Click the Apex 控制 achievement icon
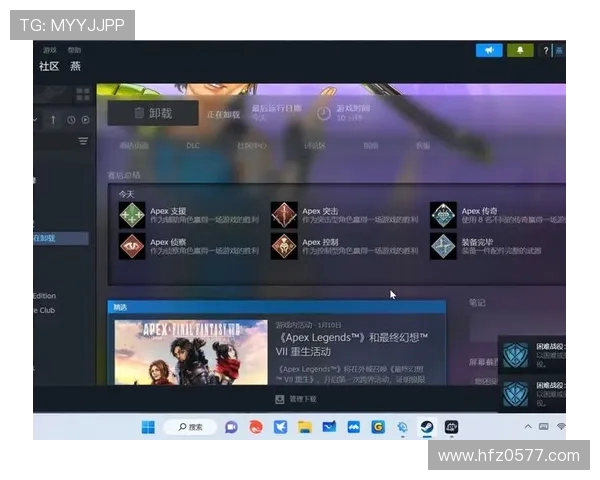 pyautogui.click(x=284, y=246)
